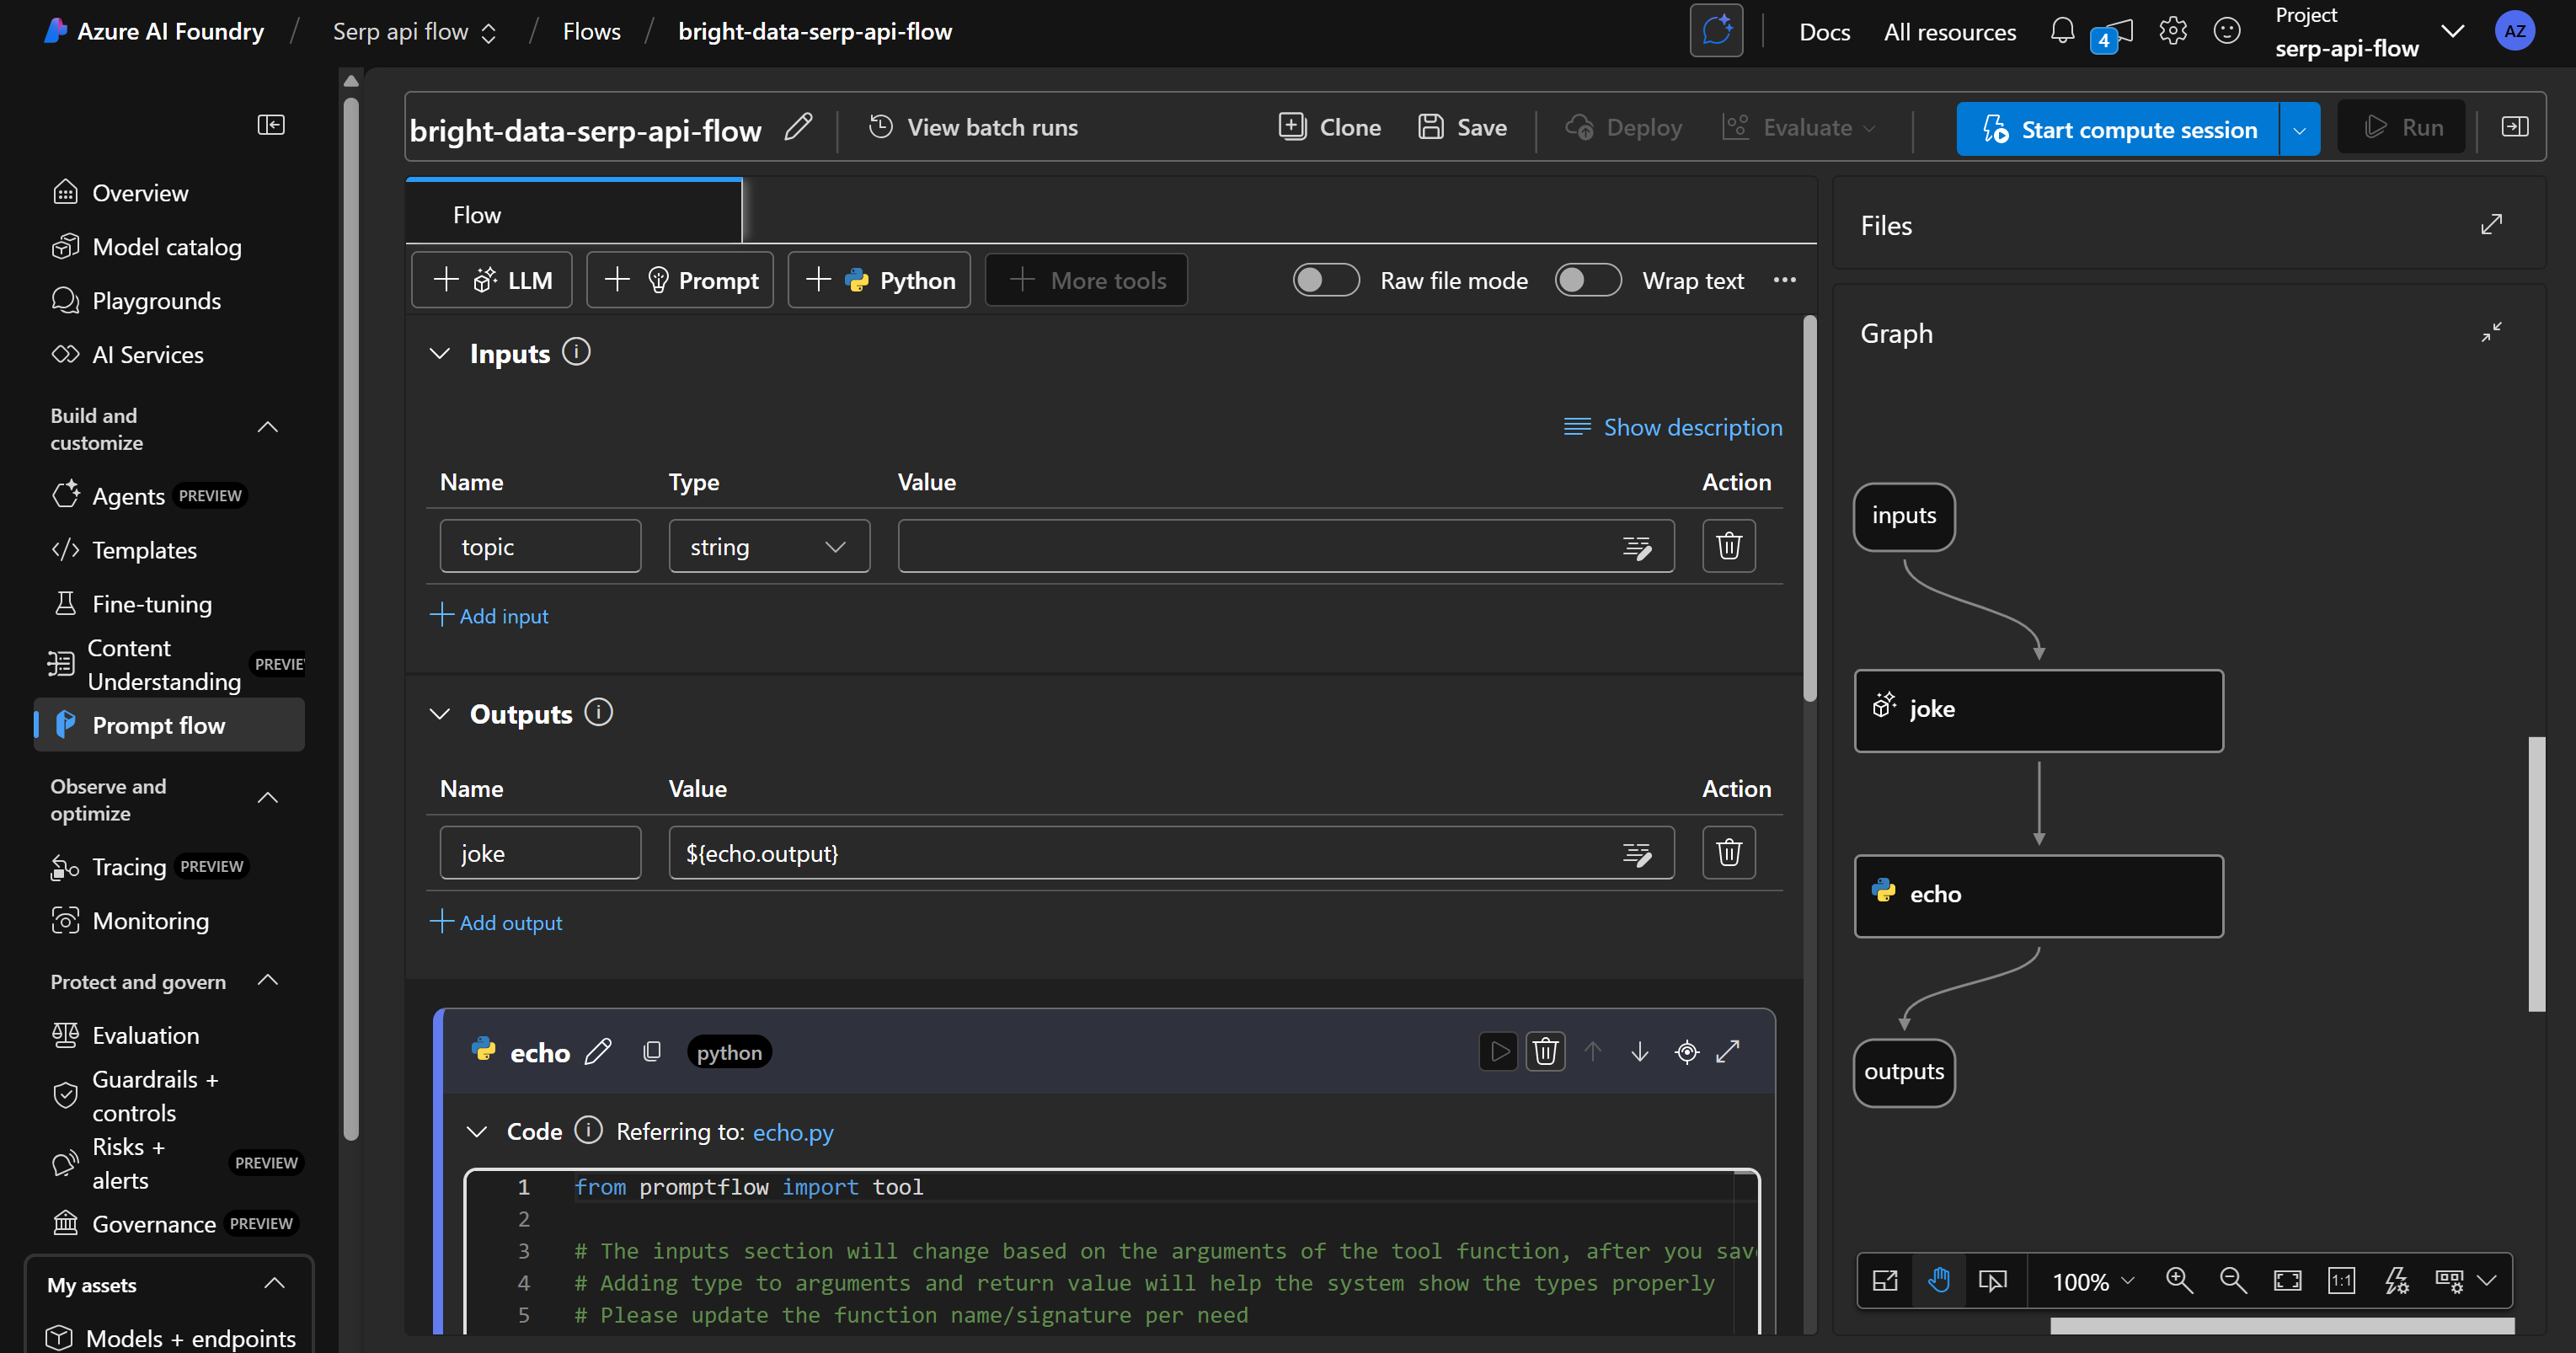This screenshot has width=2576, height=1353.
Task: Fit the graph to the screen
Action: coord(2288,1280)
